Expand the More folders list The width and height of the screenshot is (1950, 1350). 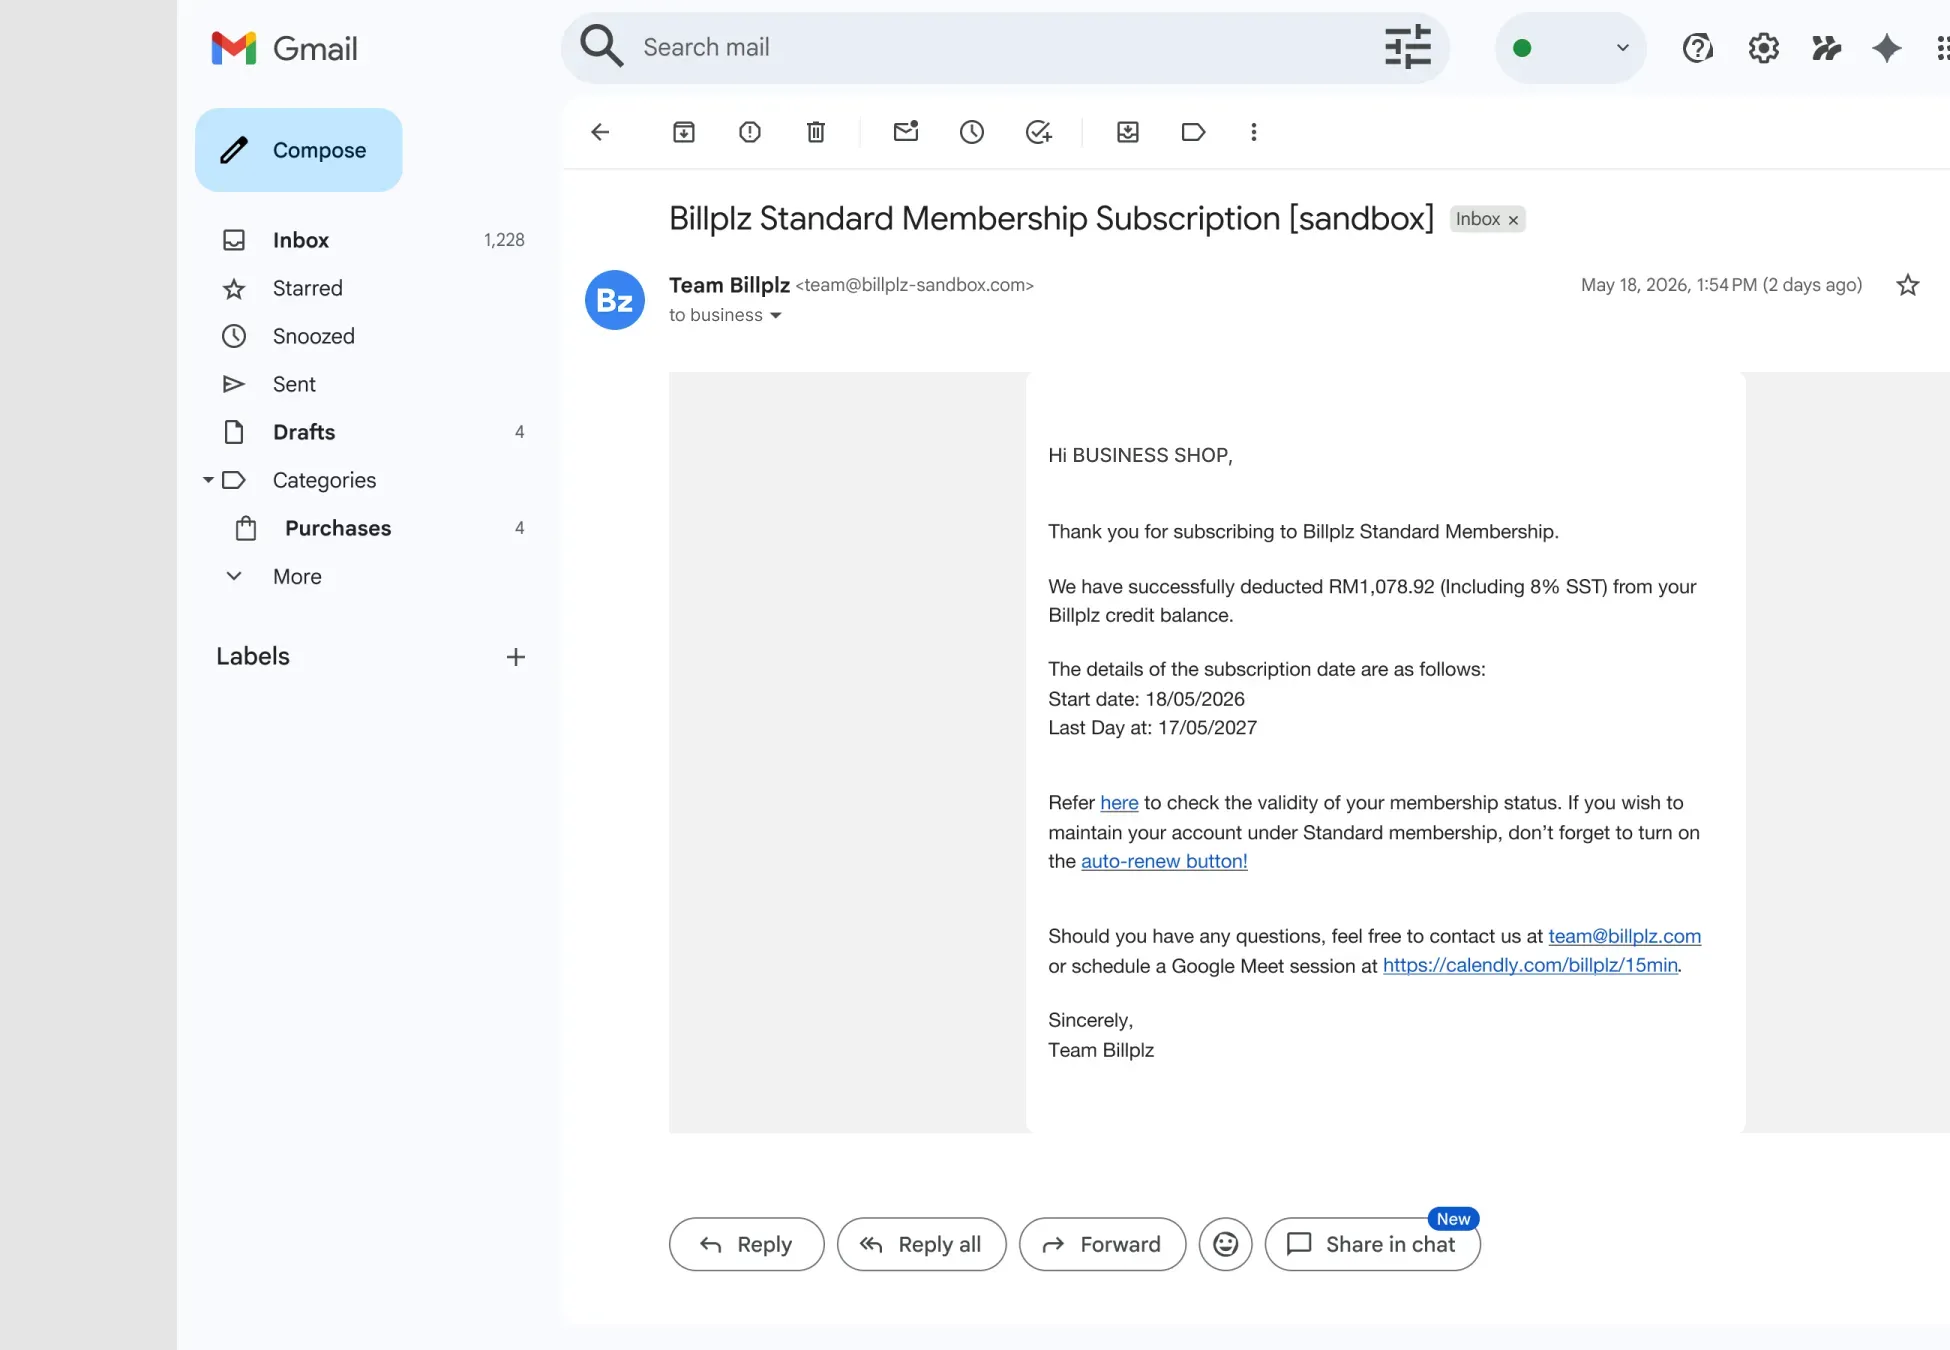[x=297, y=576]
